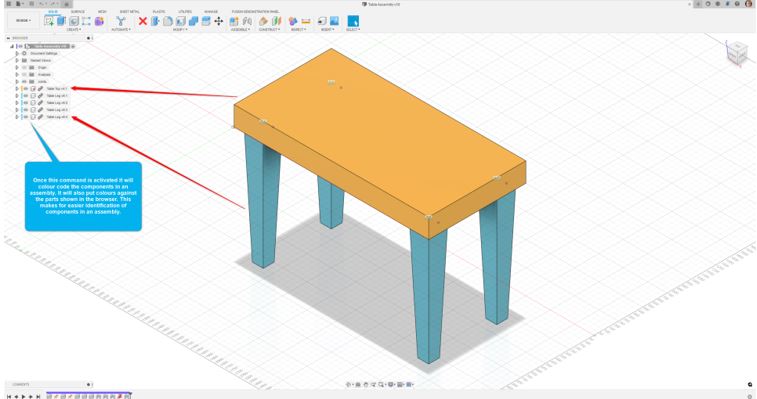757x399 pixels.
Task: Click the Insert Canvas image icon
Action: (334, 21)
